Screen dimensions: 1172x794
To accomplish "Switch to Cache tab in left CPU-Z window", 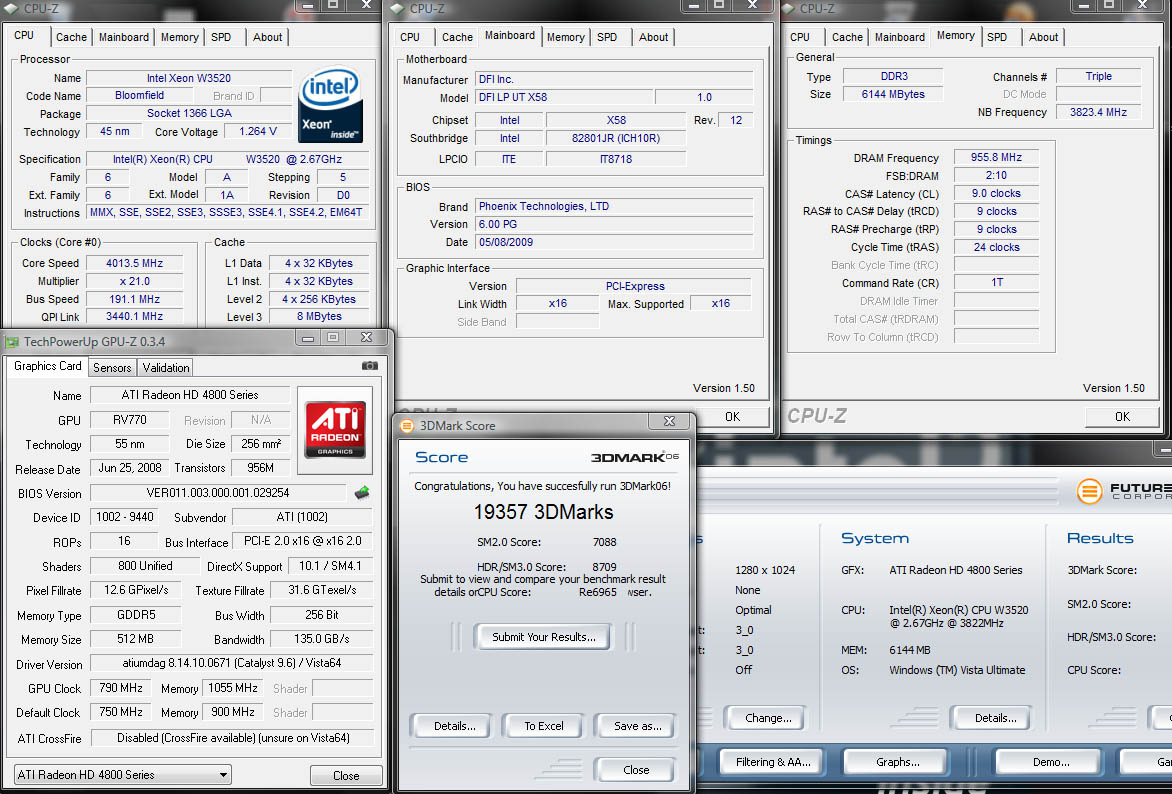I will coord(71,37).
